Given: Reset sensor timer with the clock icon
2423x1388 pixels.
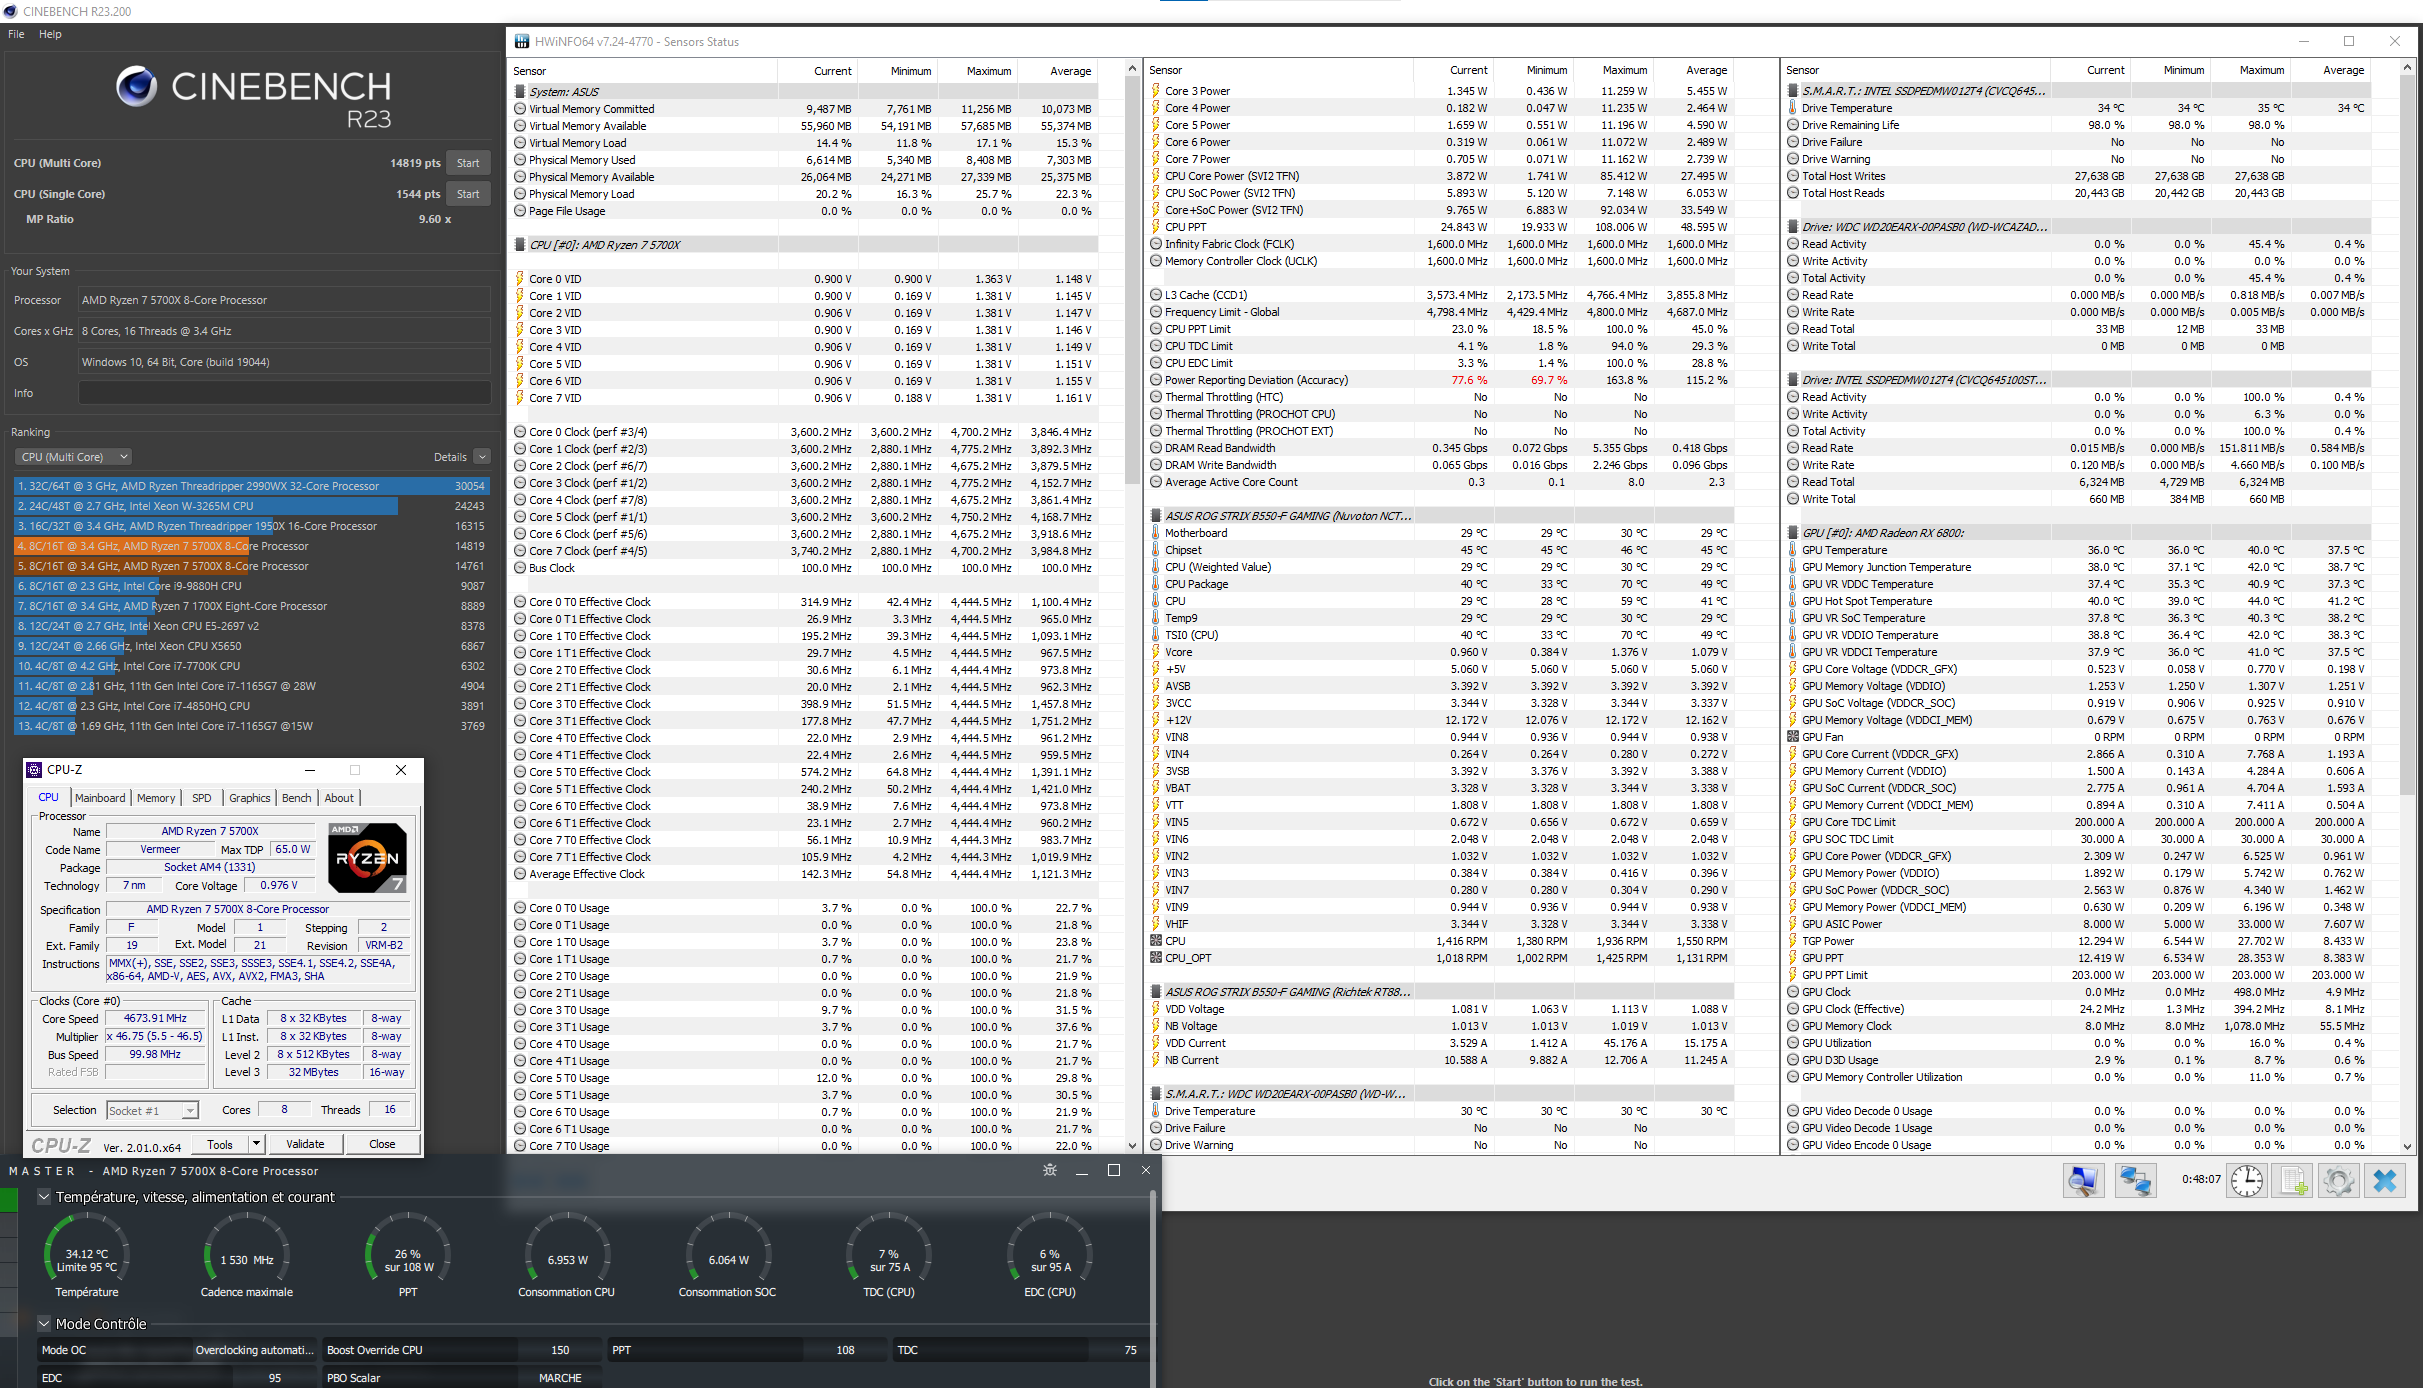Looking at the screenshot, I should point(2246,1181).
